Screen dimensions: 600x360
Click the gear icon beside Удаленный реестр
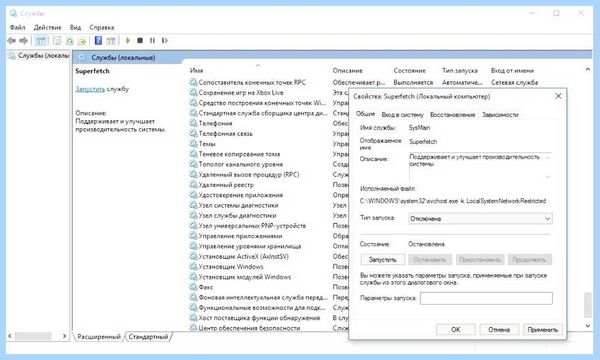tap(193, 185)
